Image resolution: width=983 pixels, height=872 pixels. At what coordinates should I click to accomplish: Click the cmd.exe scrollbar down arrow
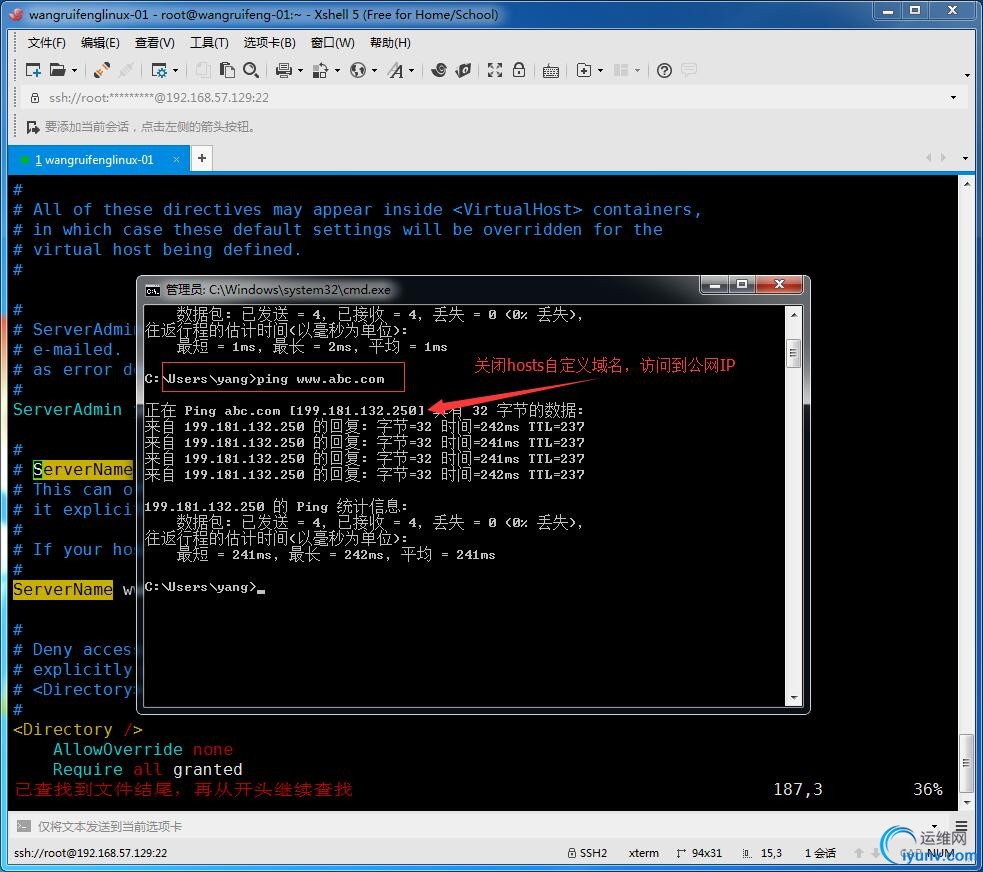(794, 698)
